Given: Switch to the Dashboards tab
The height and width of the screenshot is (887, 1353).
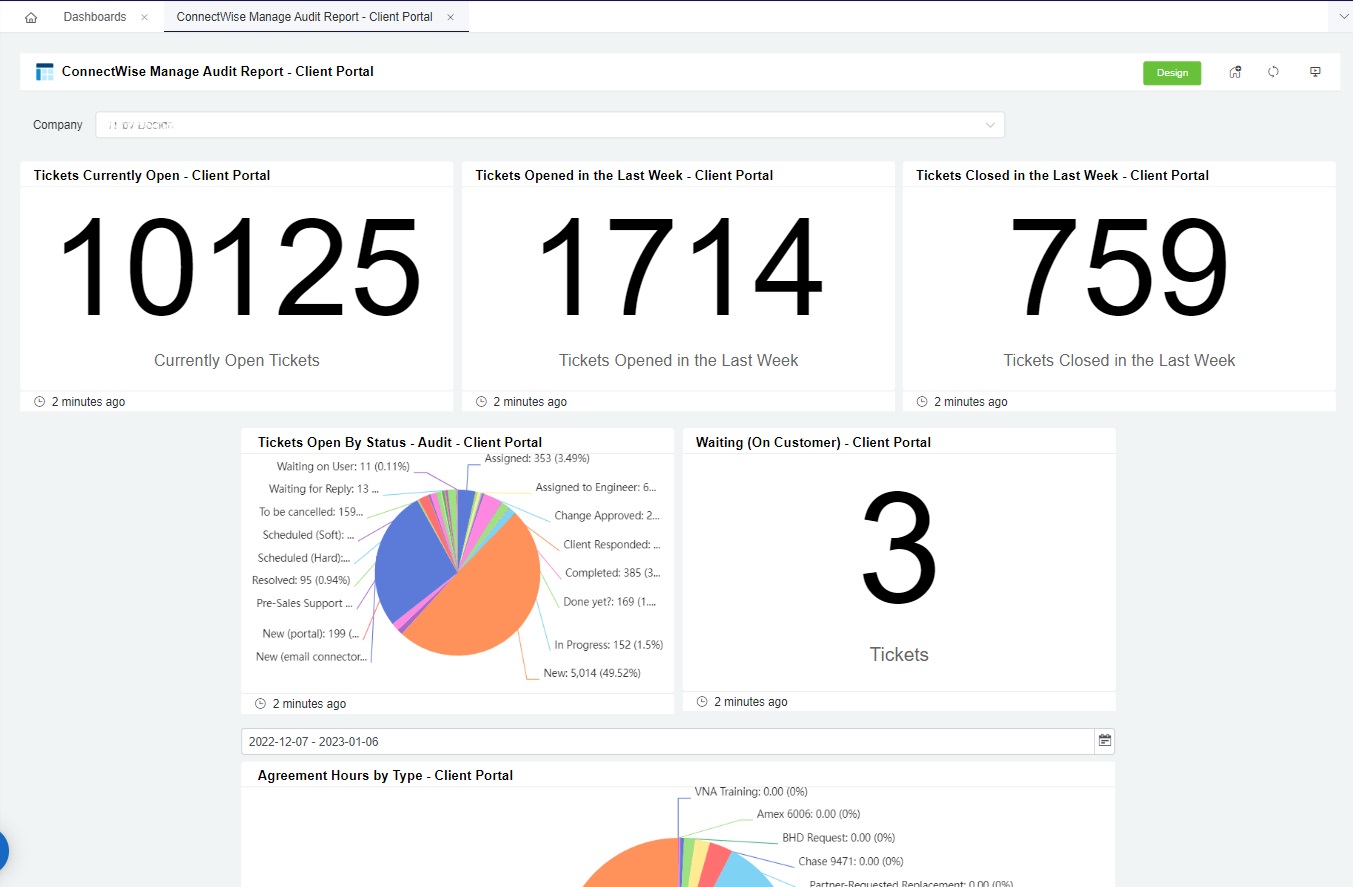Looking at the screenshot, I should [95, 17].
